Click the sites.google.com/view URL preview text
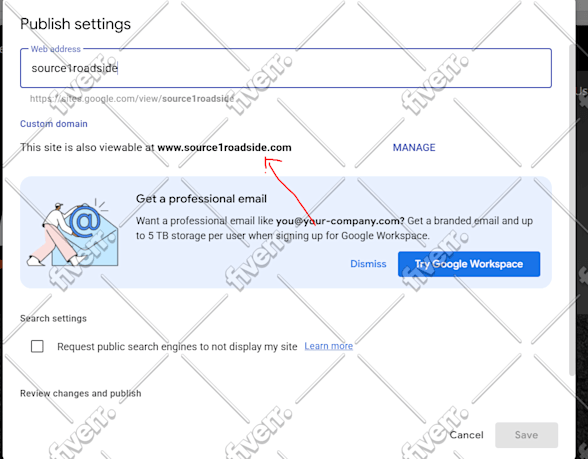The image size is (588, 459). point(132,99)
